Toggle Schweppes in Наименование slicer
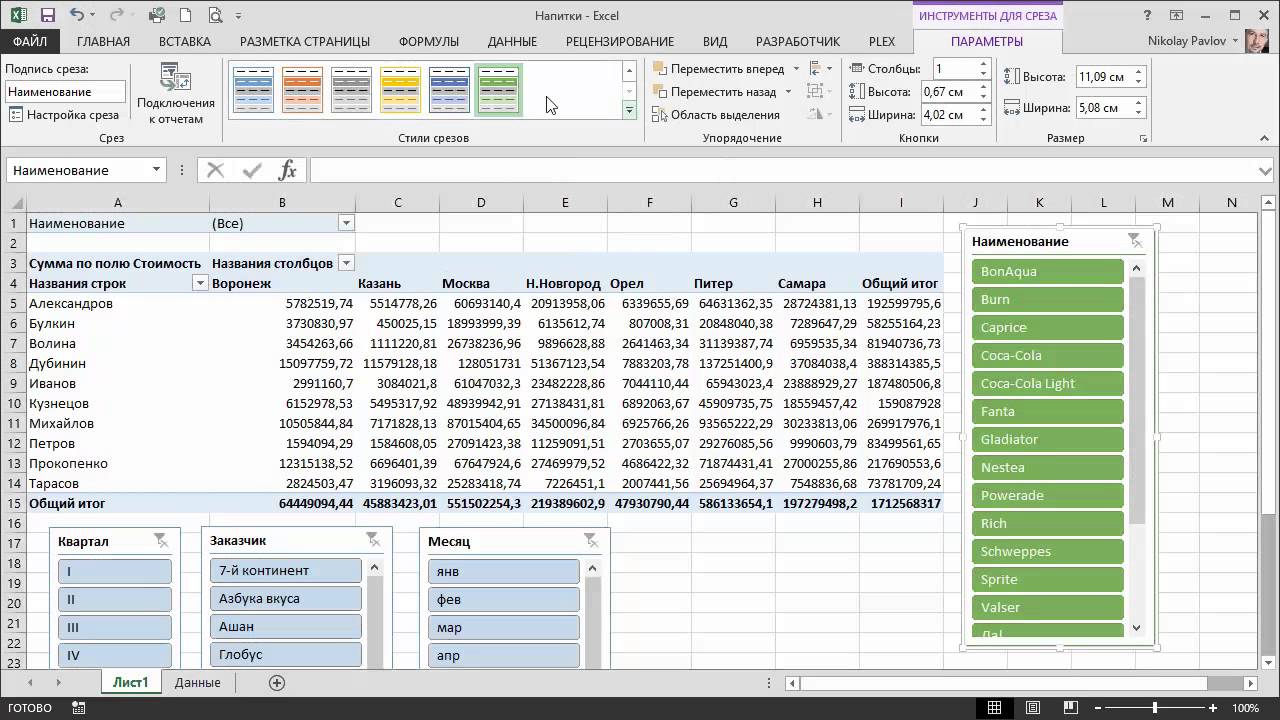 click(1047, 551)
